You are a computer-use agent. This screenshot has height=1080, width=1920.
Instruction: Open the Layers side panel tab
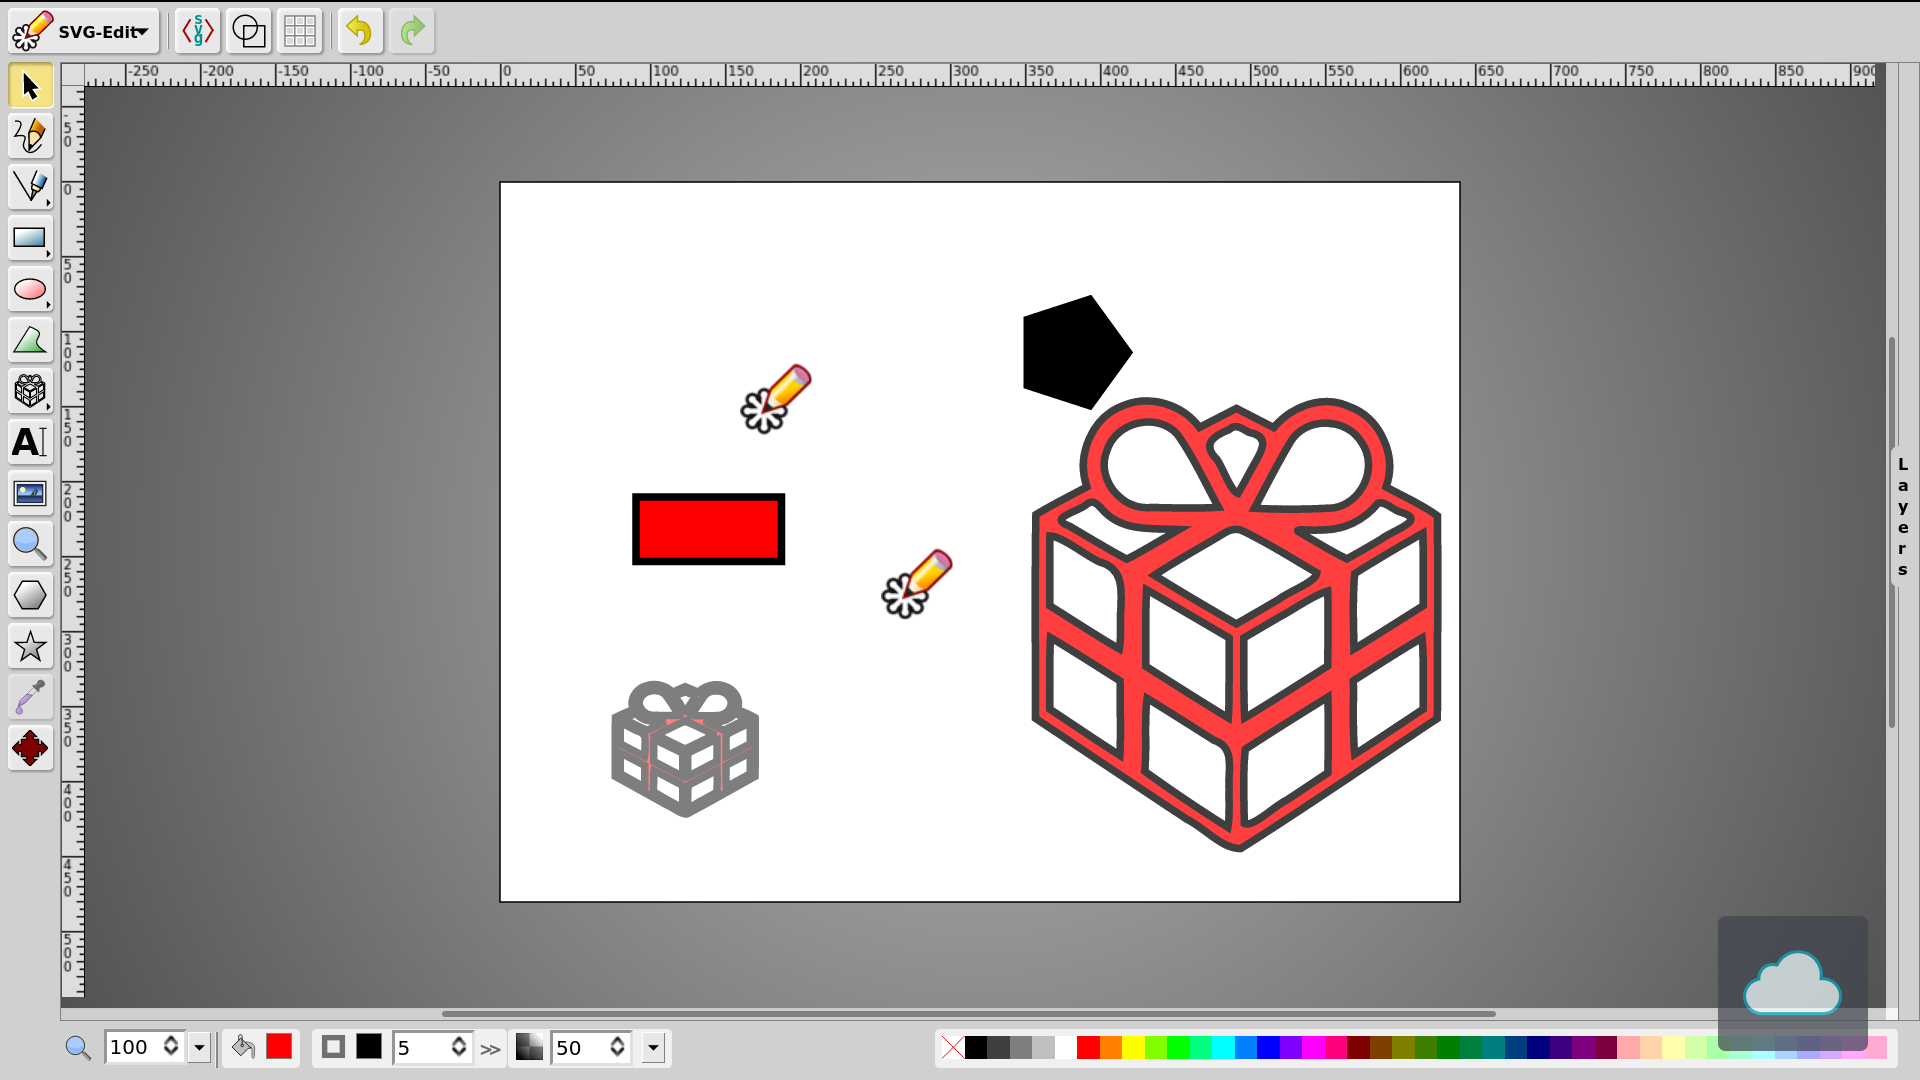point(1902,517)
